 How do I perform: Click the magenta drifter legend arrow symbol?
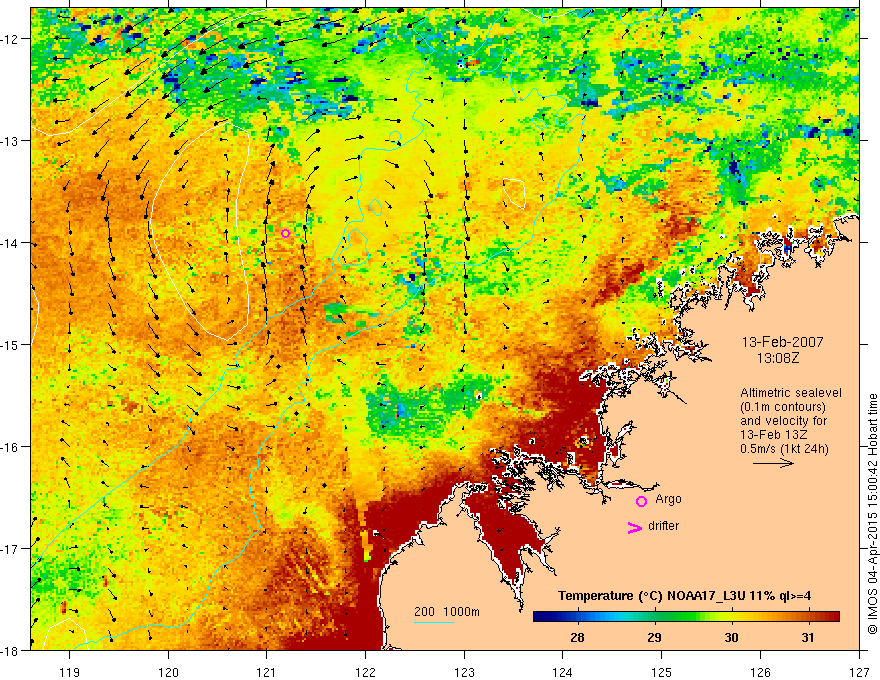(x=635, y=527)
